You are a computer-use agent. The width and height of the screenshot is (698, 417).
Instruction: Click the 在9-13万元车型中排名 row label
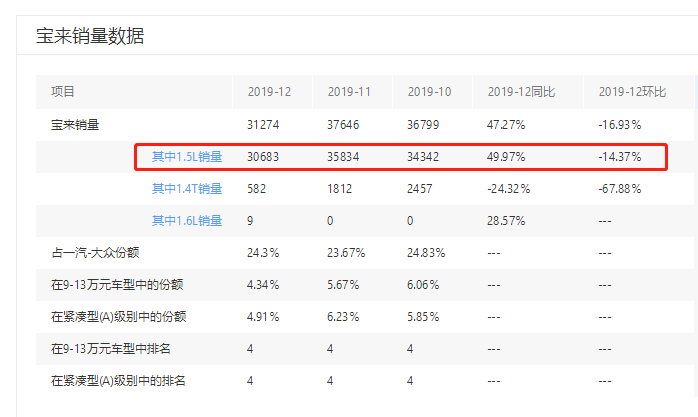111,349
